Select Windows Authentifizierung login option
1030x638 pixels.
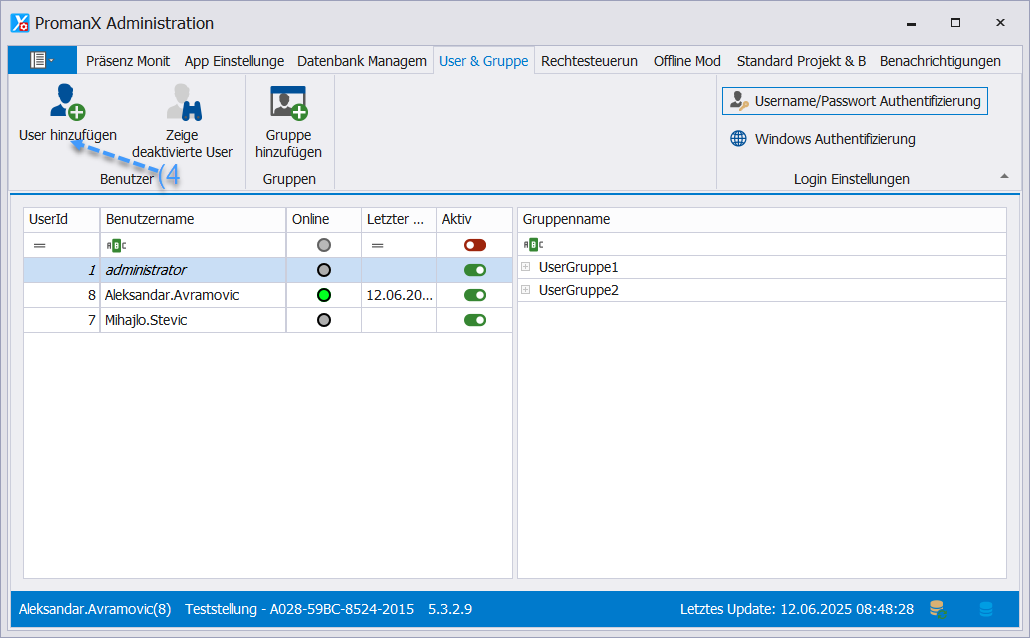[823, 139]
